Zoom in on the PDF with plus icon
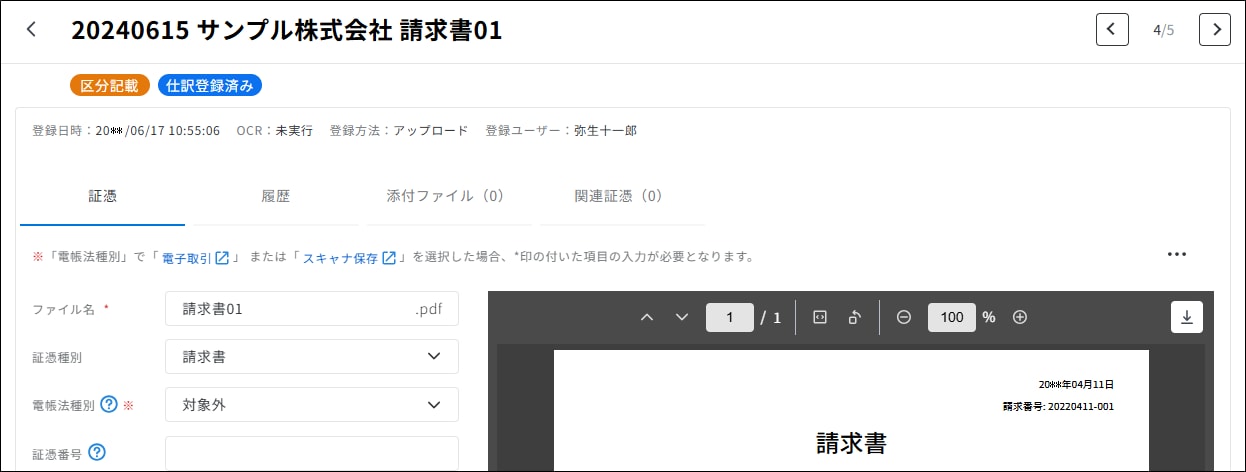Viewport: 1246px width, 472px height. pos(1020,317)
